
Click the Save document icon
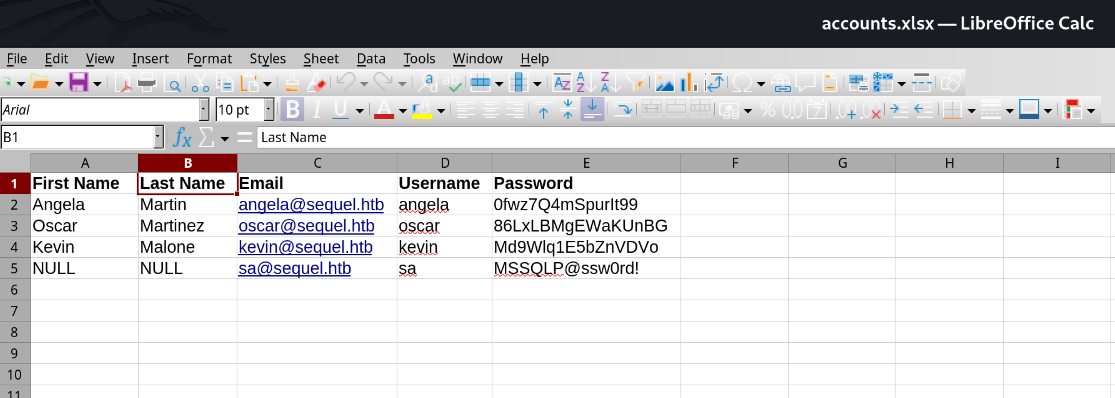[78, 82]
